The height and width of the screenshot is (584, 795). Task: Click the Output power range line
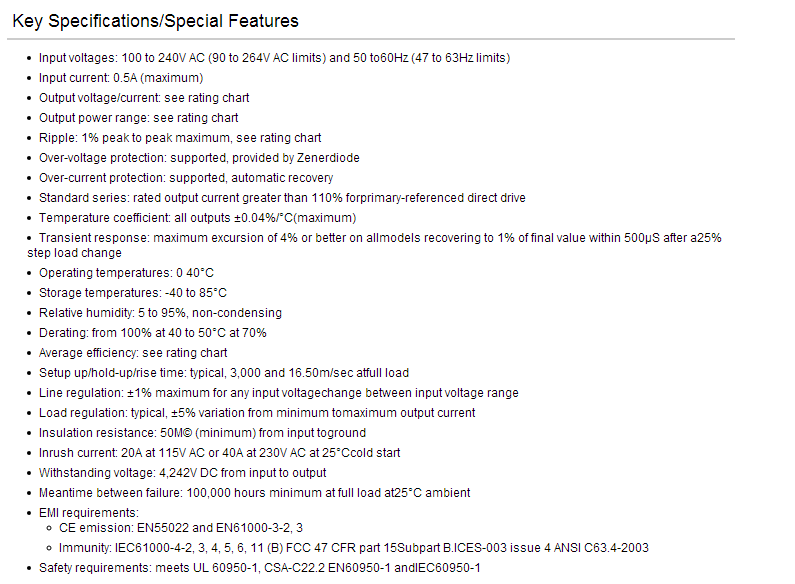pos(138,118)
